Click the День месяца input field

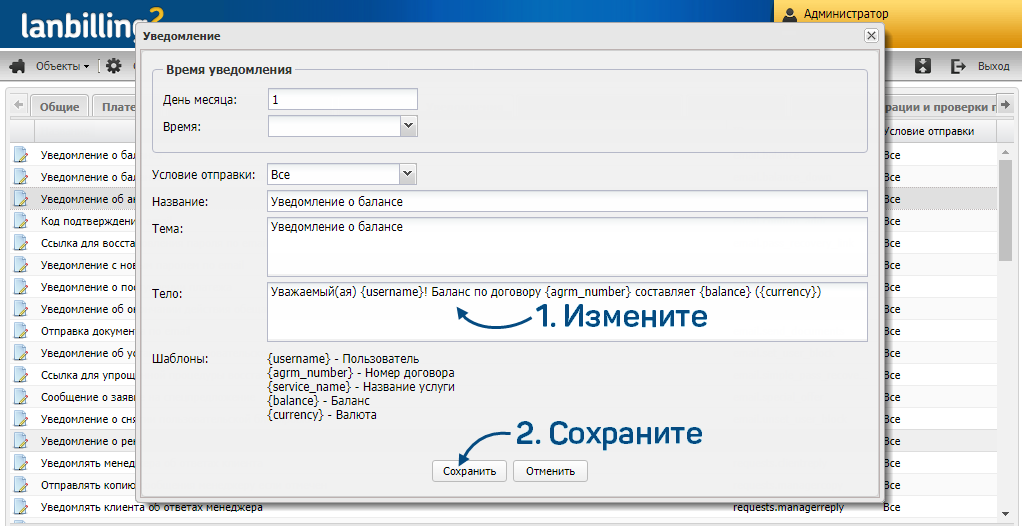(342, 100)
